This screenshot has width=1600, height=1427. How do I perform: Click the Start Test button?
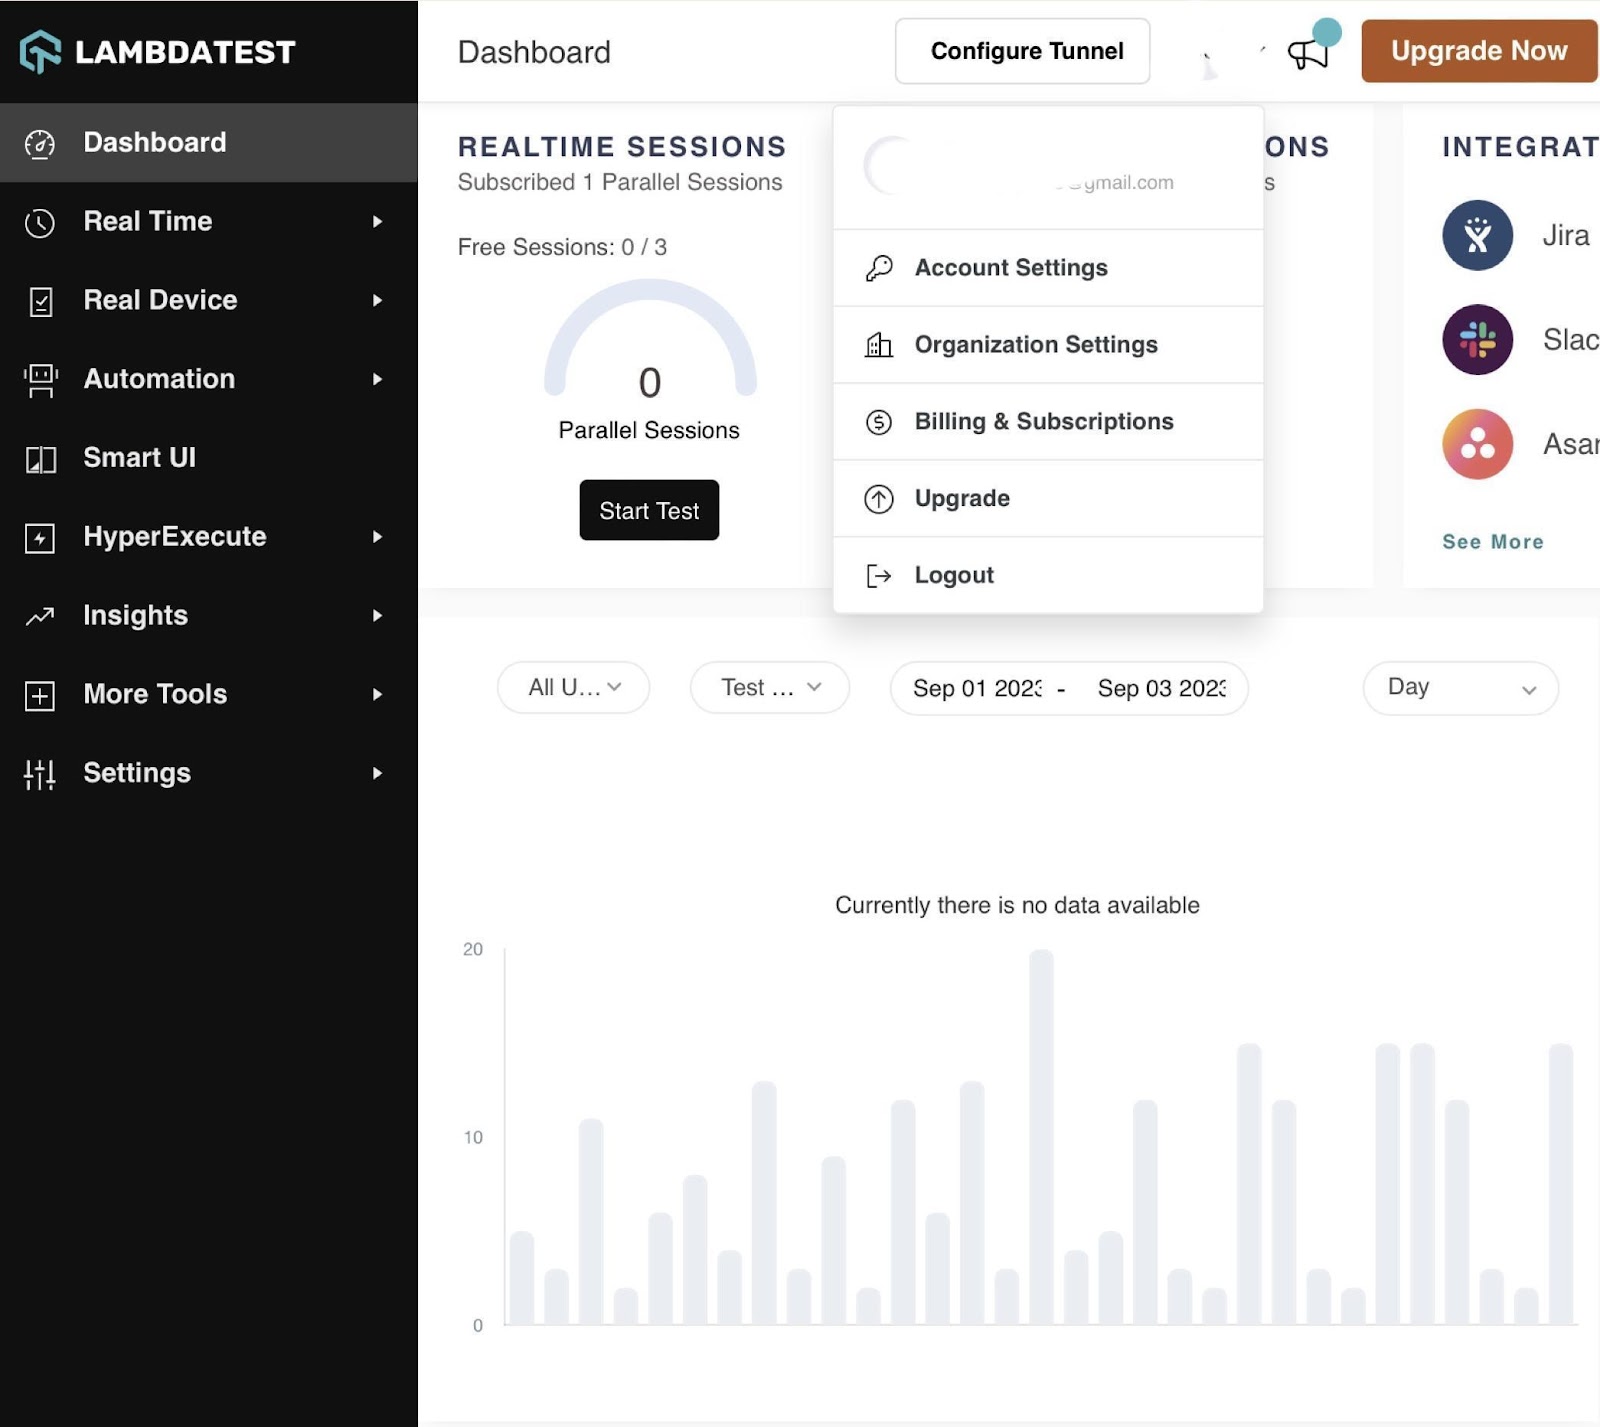click(x=649, y=510)
